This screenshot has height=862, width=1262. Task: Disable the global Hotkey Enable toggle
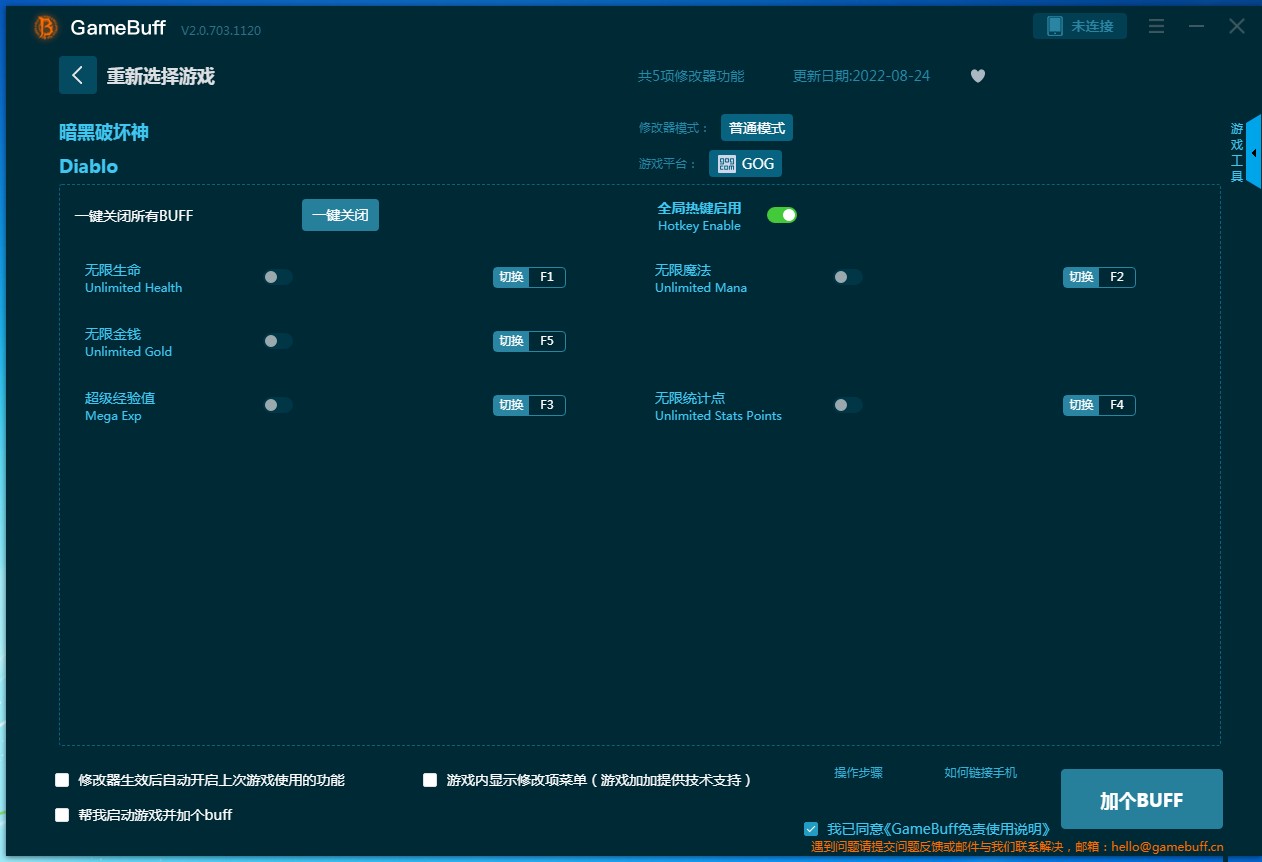click(782, 215)
